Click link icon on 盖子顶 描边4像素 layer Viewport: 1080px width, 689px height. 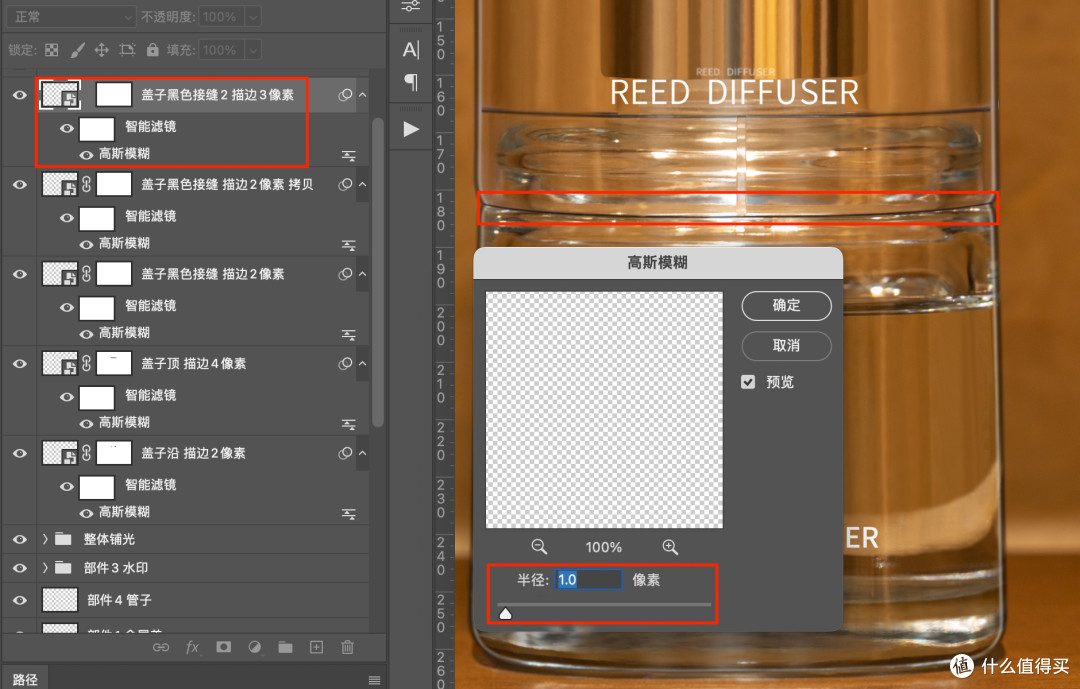87,363
